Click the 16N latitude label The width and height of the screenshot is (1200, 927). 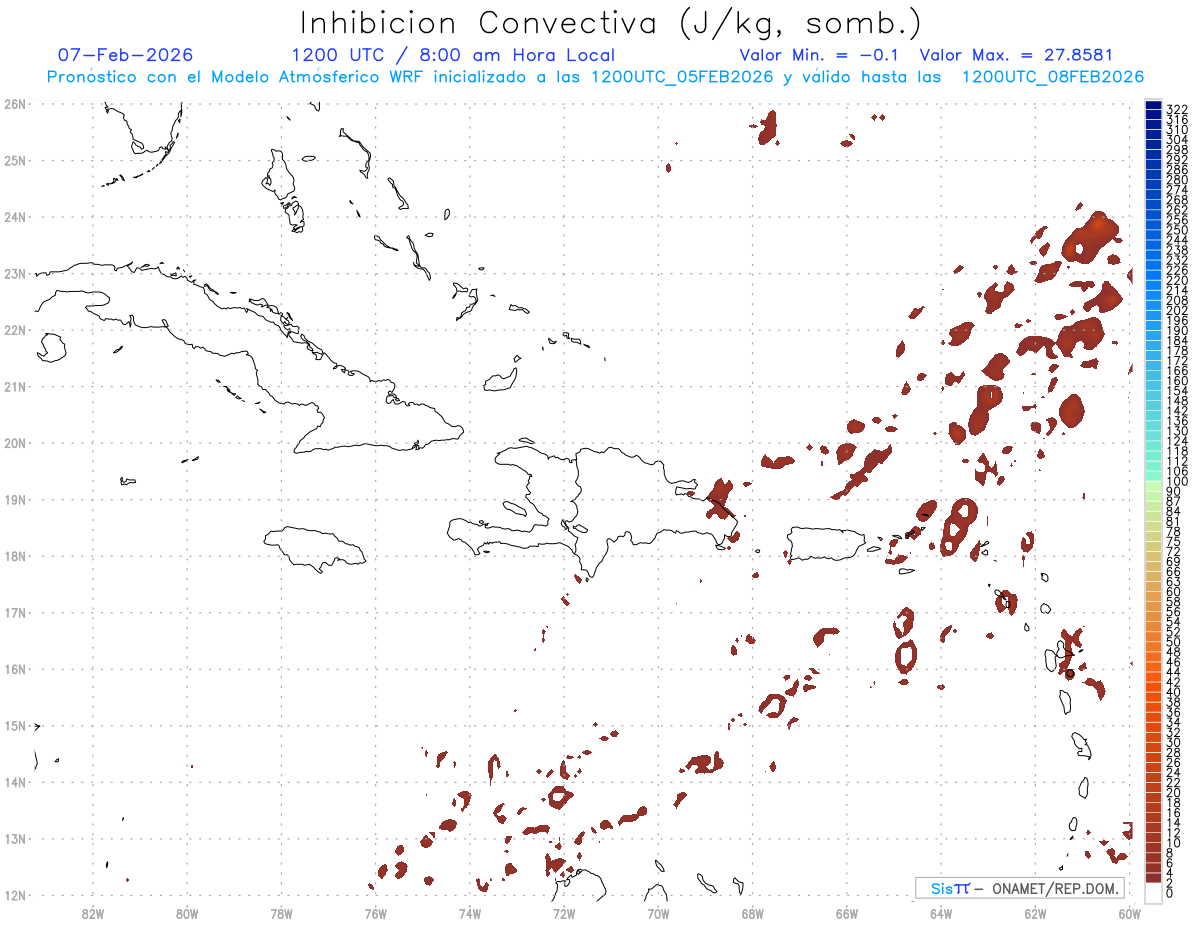pyautogui.click(x=15, y=669)
